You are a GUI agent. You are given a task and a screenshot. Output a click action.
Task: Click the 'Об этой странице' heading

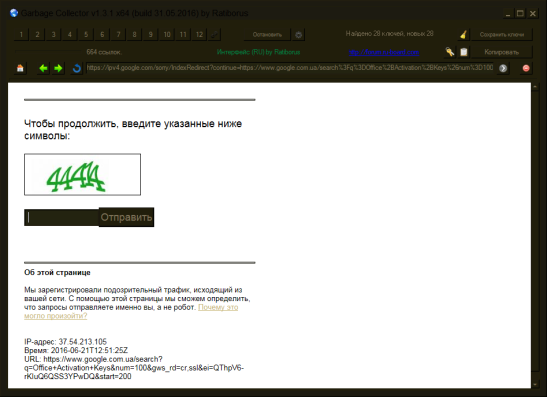point(57,272)
